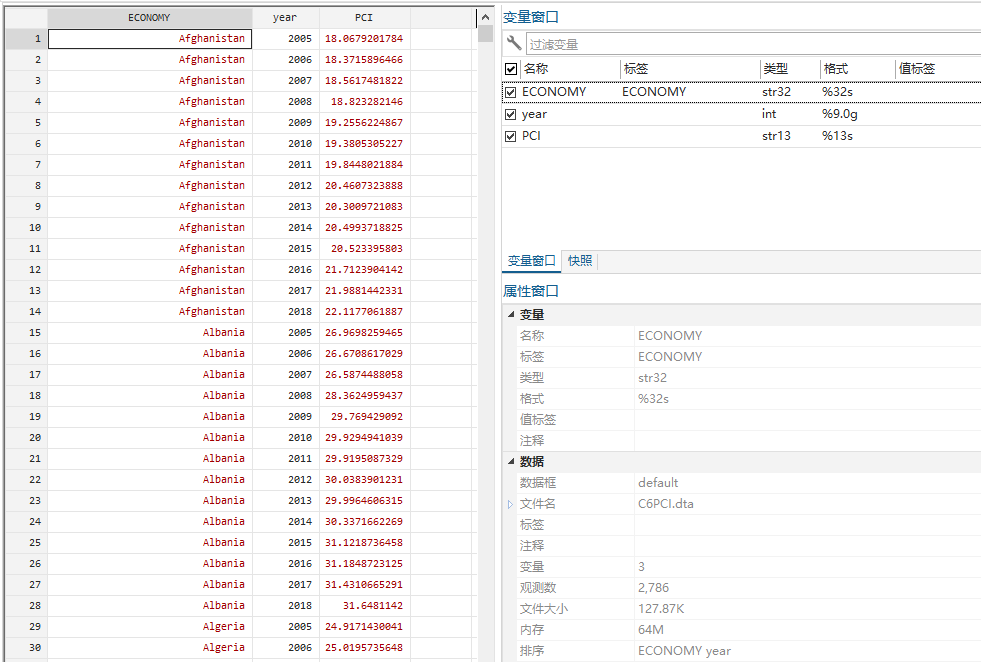Click the 值标签 column header

[x=917, y=69]
